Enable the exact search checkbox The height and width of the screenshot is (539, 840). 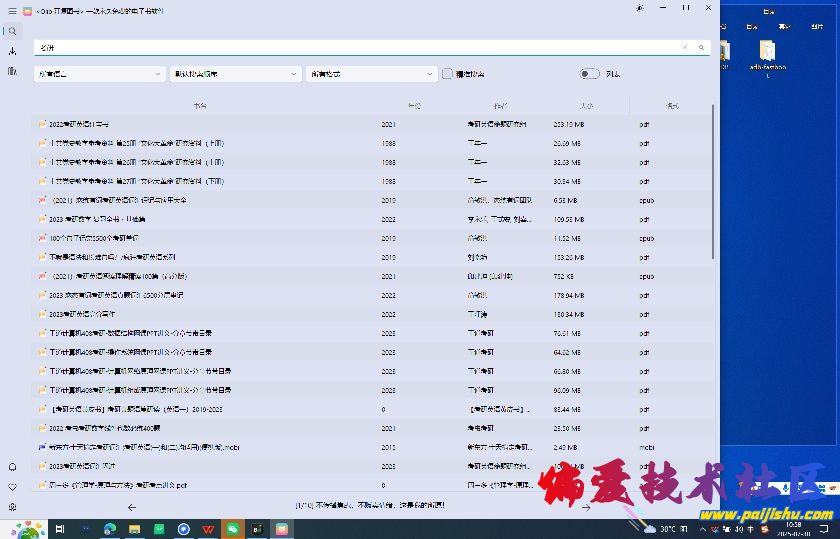447,74
